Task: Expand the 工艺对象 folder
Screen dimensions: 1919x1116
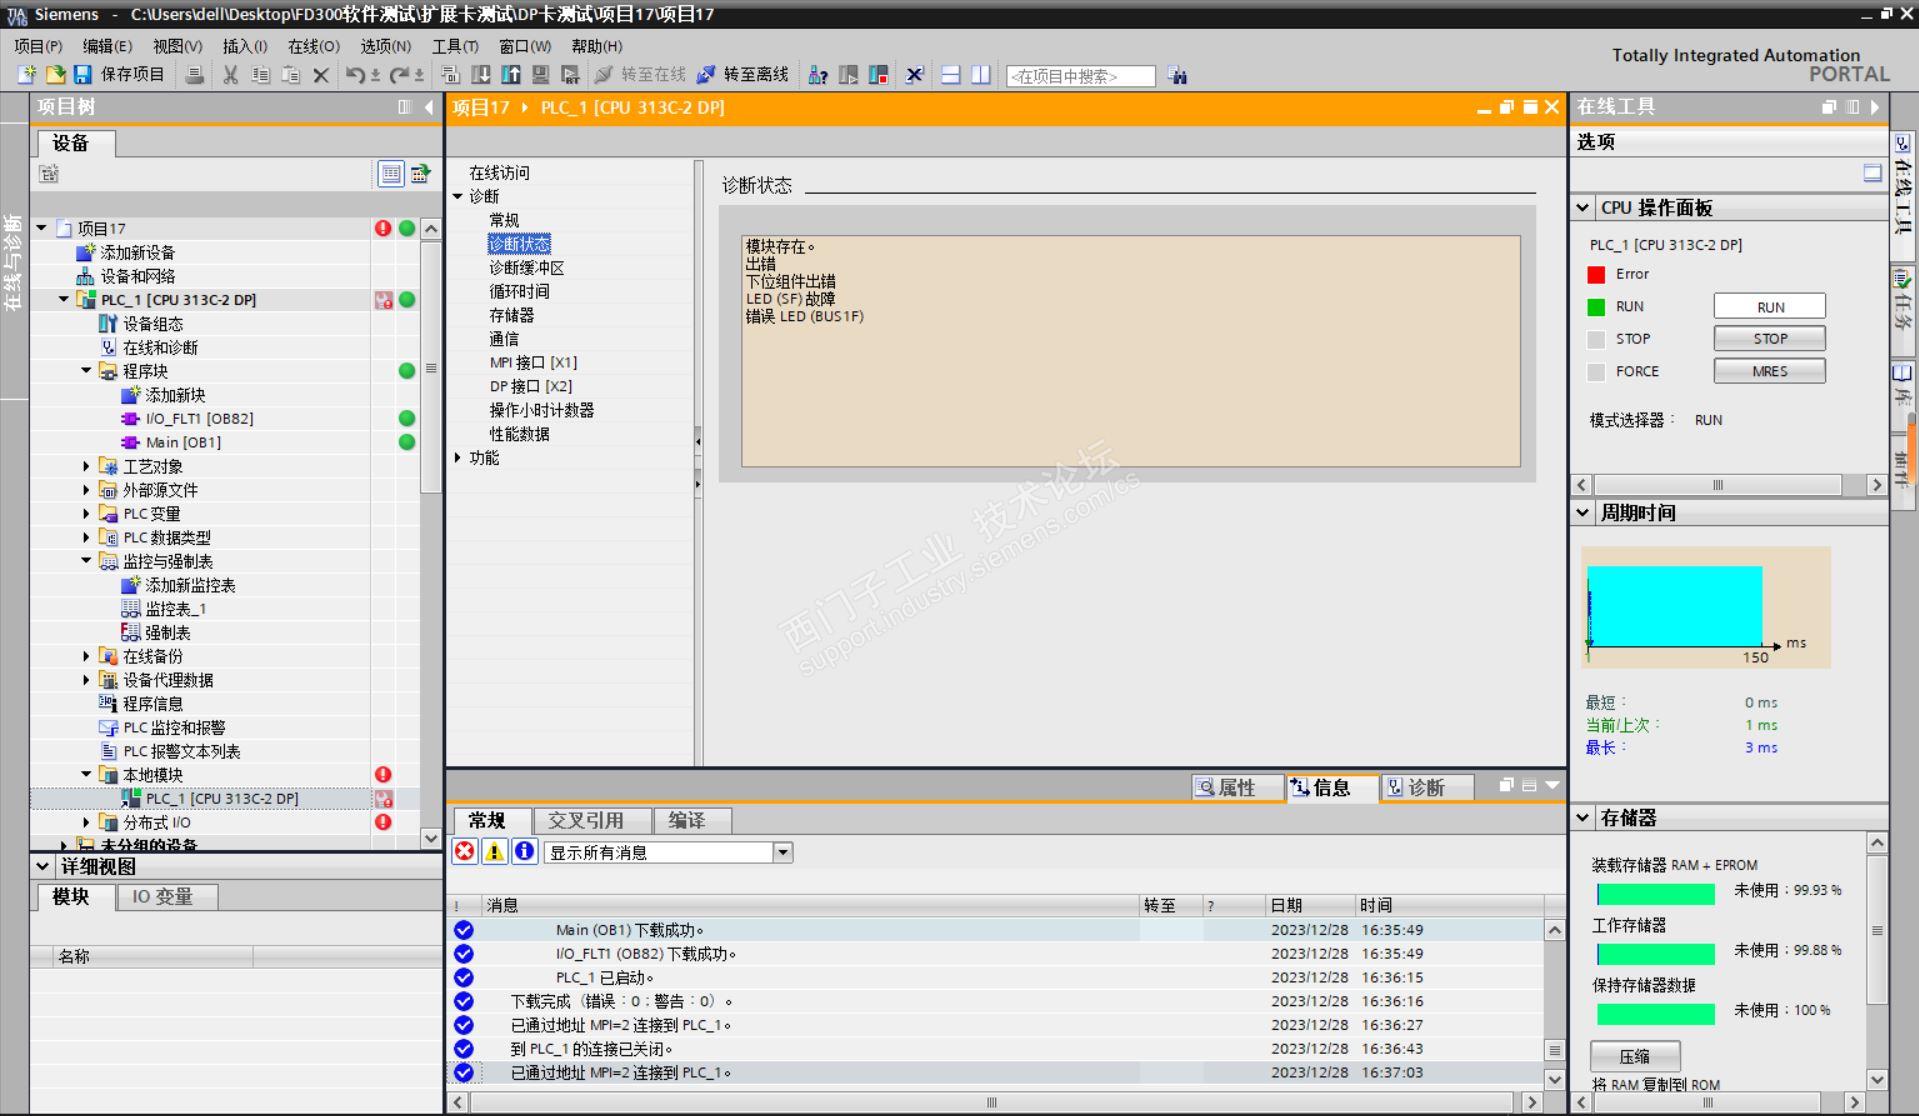Action: tap(87, 466)
